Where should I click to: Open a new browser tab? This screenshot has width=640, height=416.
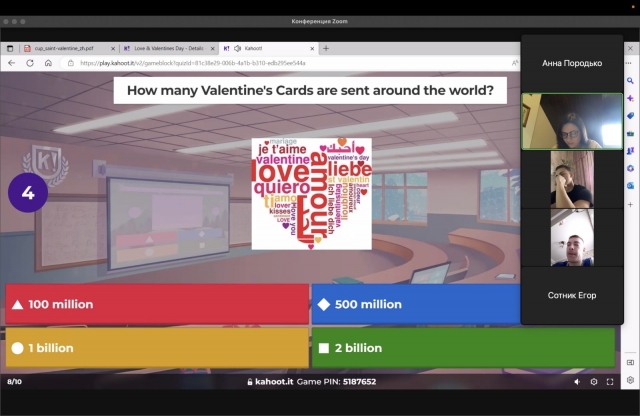pos(326,48)
